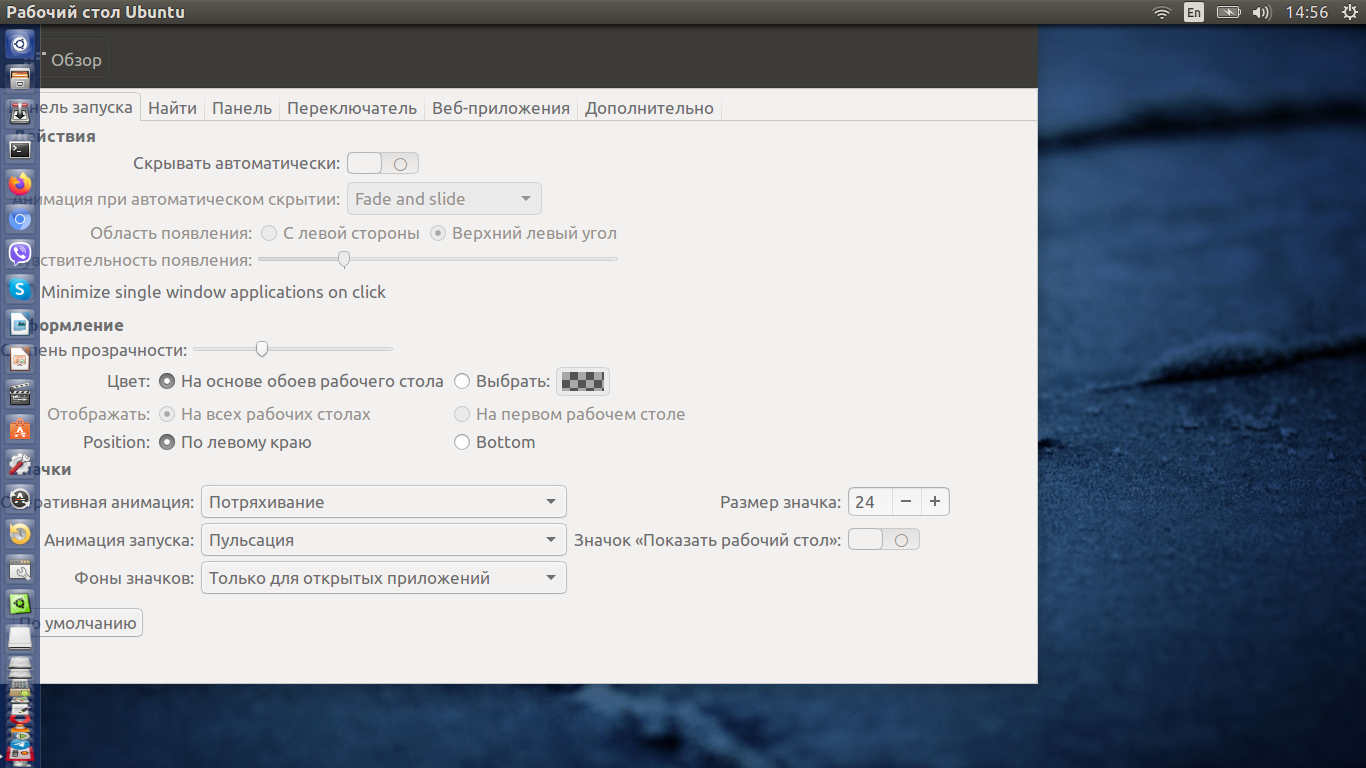Open the «Только для открытых приложений» dropdown
This screenshot has width=1366, height=768.
(383, 578)
